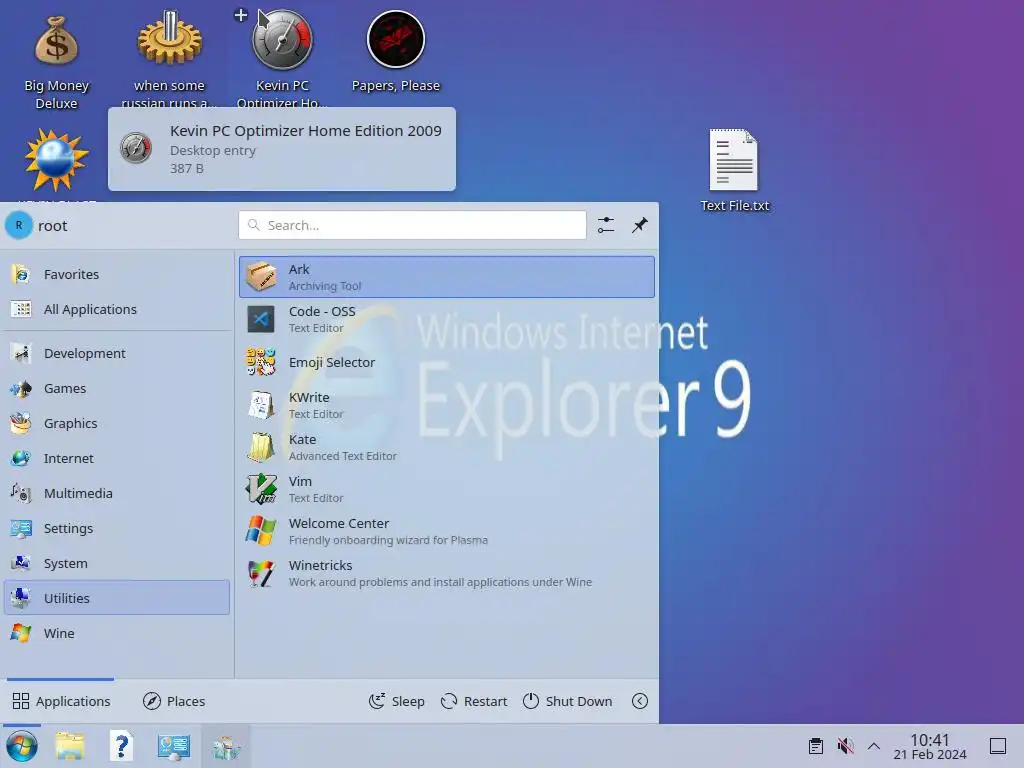Launch Winetricks

pyautogui.click(x=447, y=573)
